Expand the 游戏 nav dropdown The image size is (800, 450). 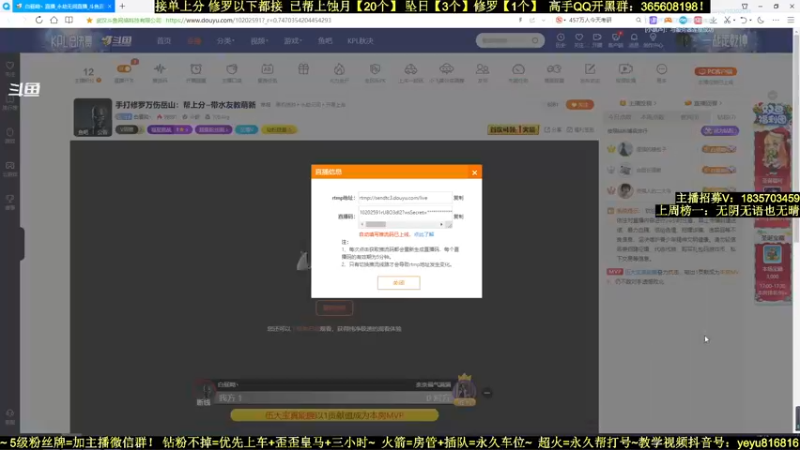(293, 41)
